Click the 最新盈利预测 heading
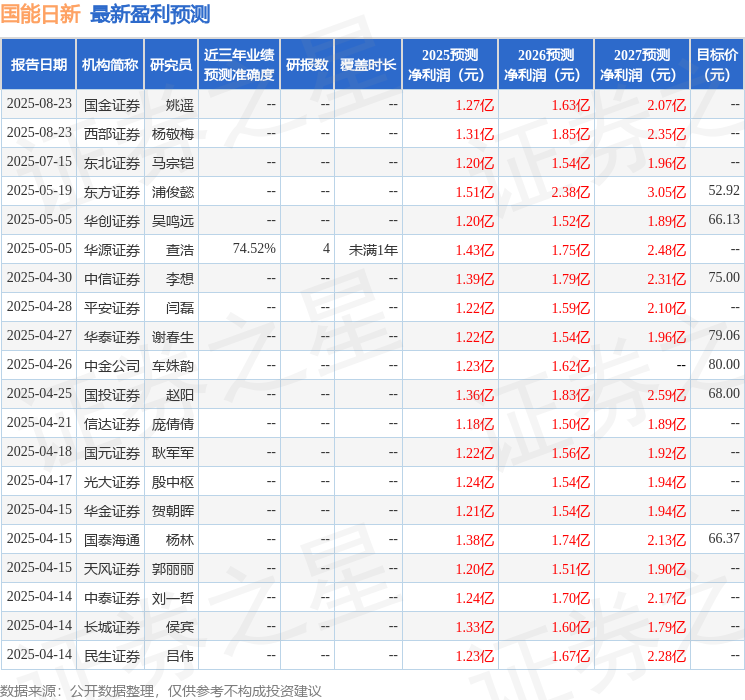This screenshot has height=700, width=745. coord(150,14)
